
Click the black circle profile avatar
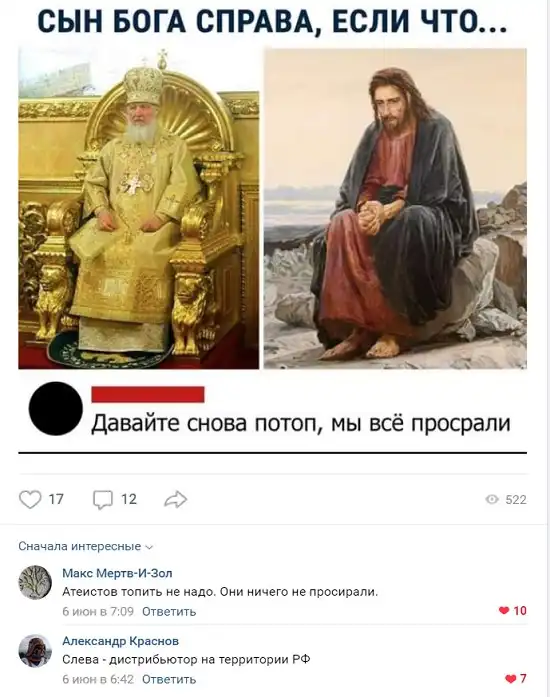[56, 409]
